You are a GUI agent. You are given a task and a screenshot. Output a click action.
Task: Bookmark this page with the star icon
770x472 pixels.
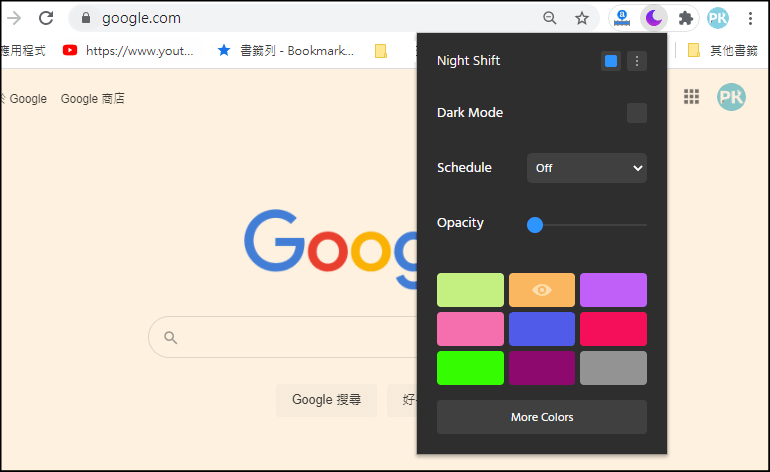582,18
